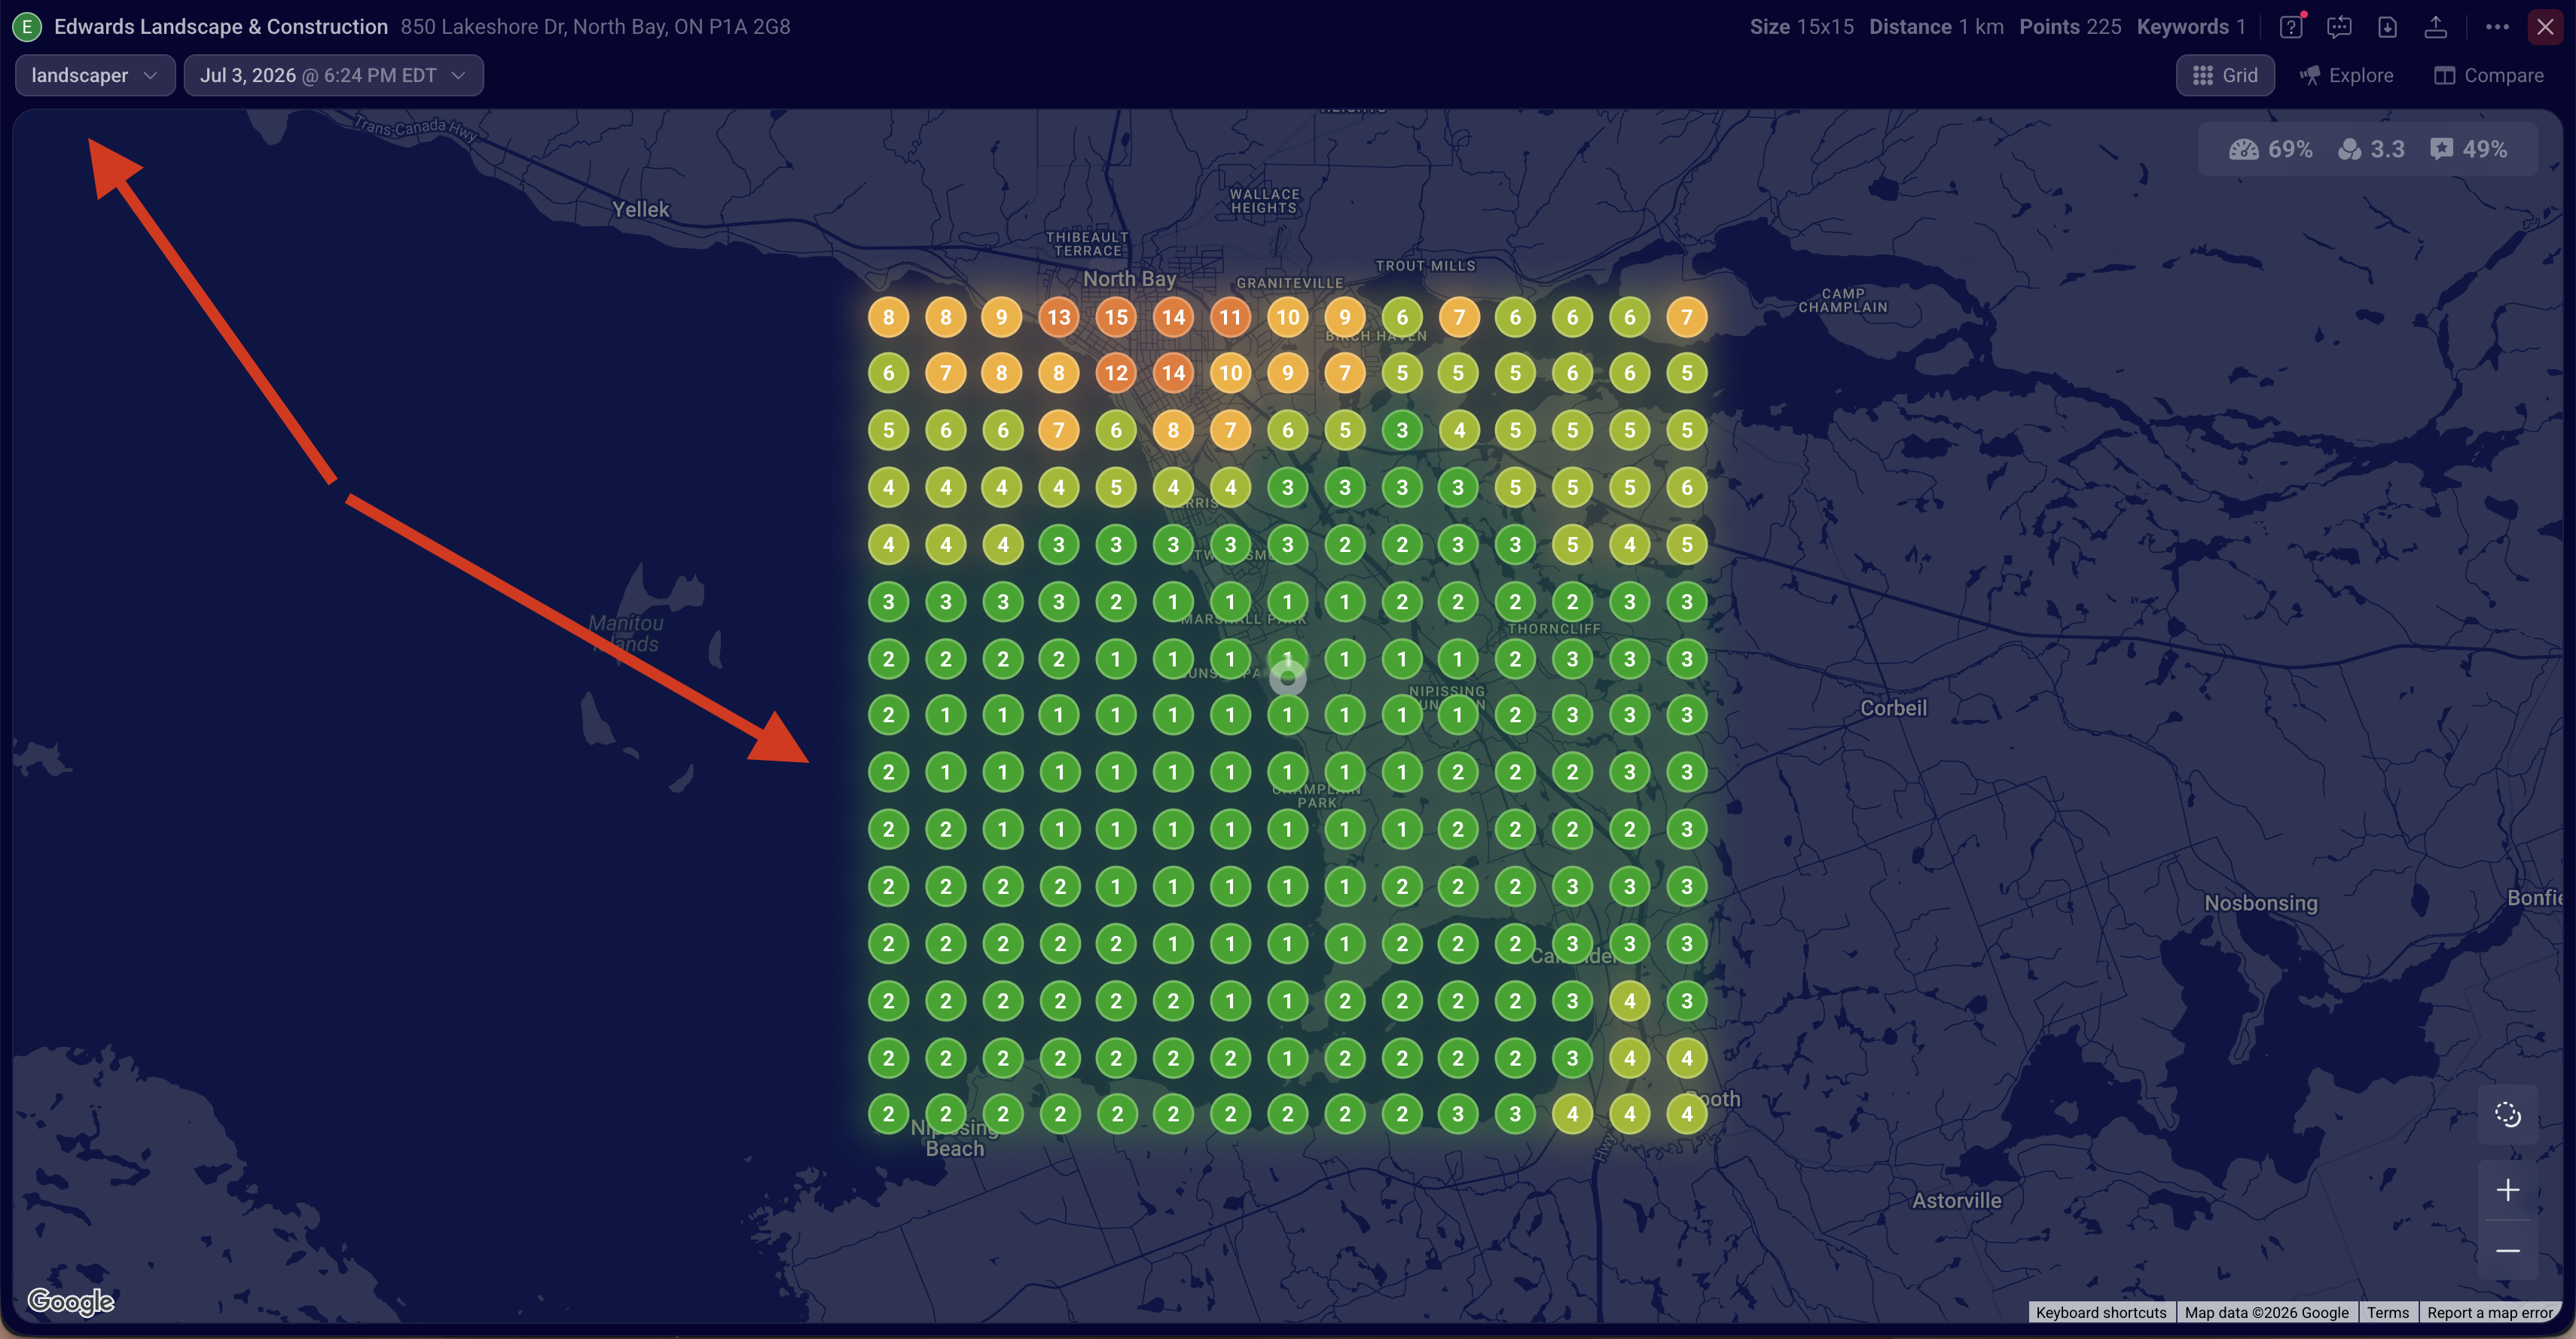Viewport: 2576px width, 1339px height.
Task: Click the Keywords 1 value
Action: pos(2191,27)
